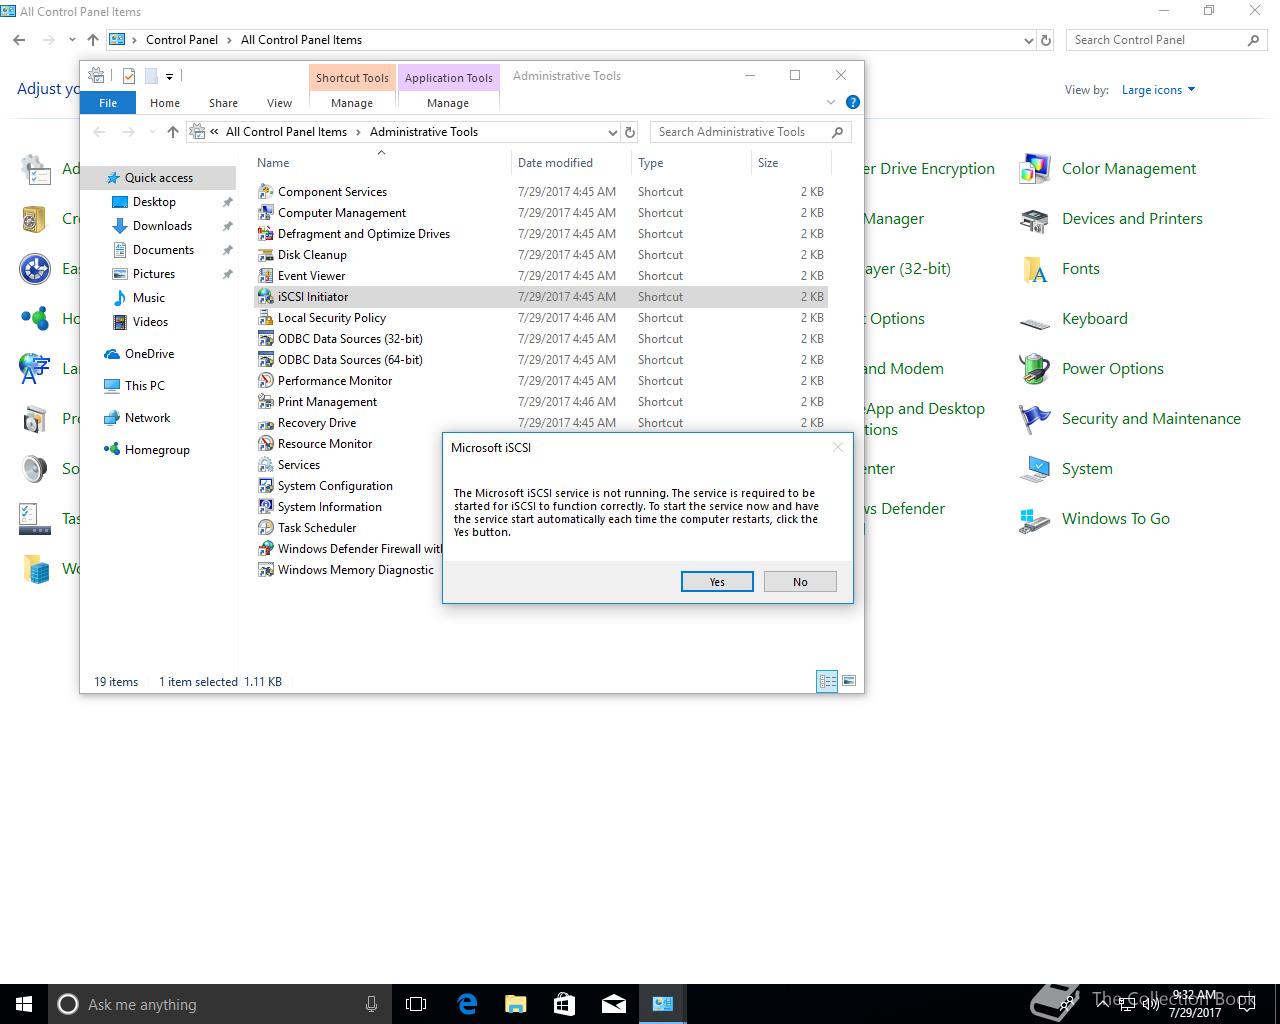Expand the ribbon with chevron arrow
Screen dimensions: 1280x1024
click(x=830, y=102)
